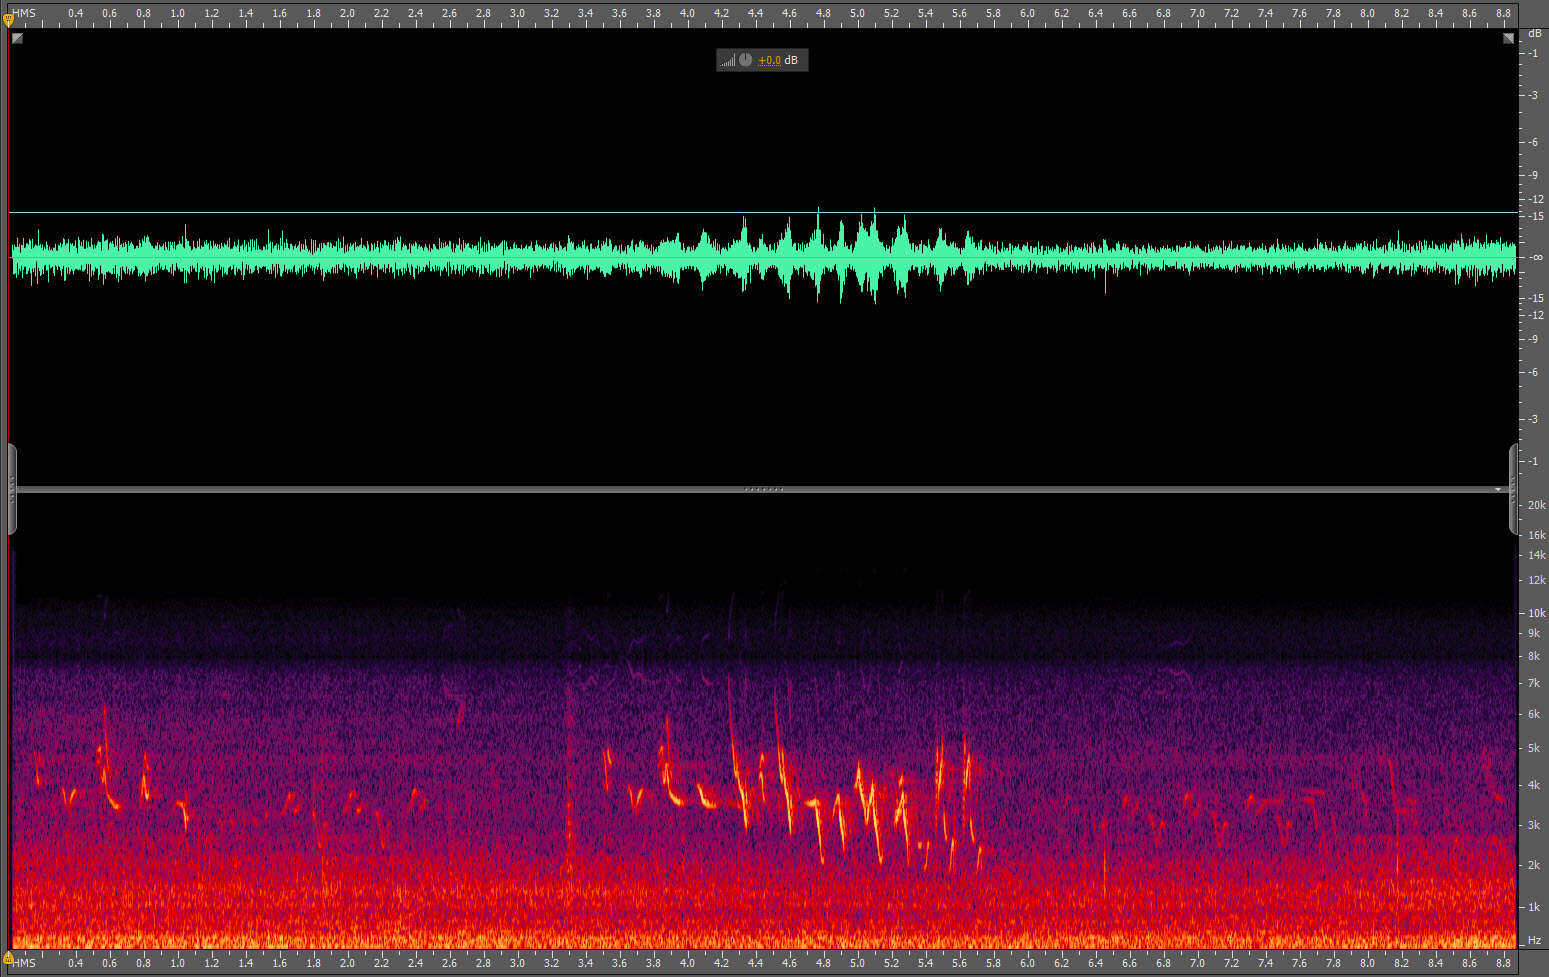Collapse the spectral display with the divider arrow
Viewport: 1549px width, 977px height.
coord(1498,489)
